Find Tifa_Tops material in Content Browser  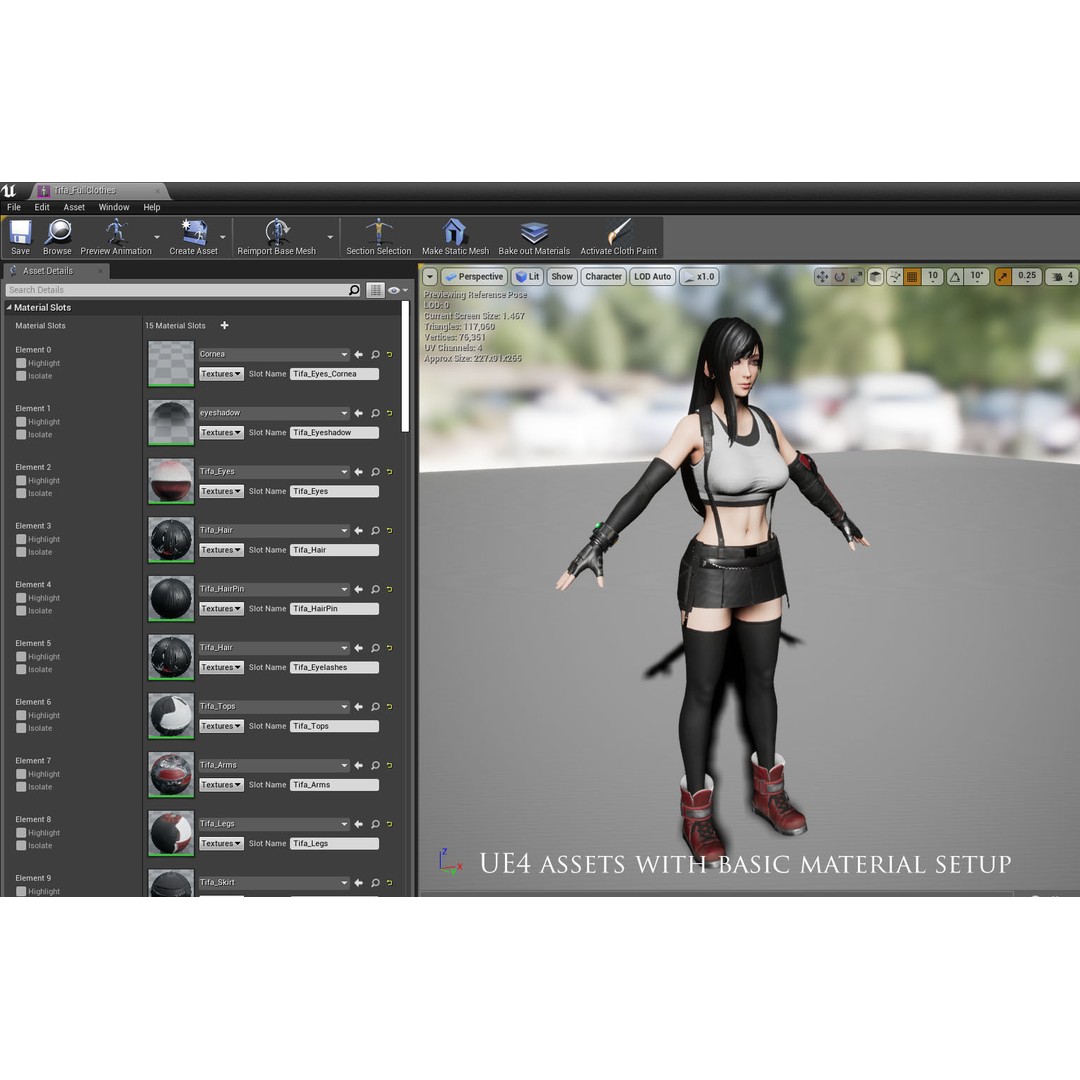(375, 707)
